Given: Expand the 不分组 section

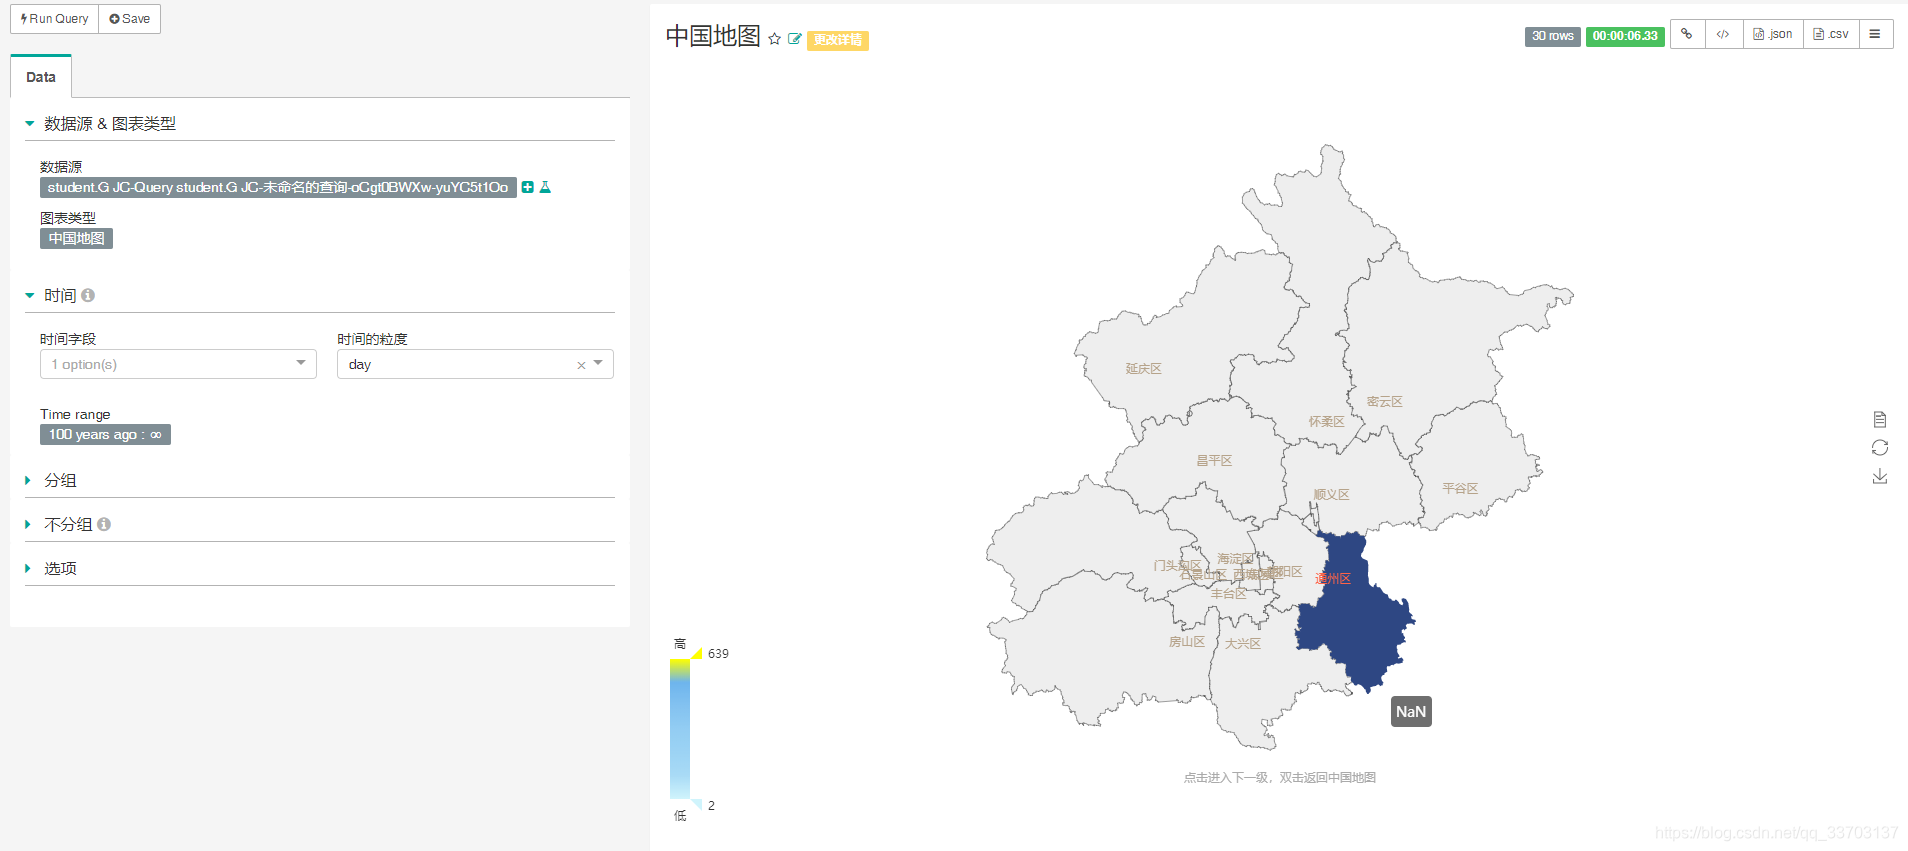Looking at the screenshot, I should [x=67, y=524].
